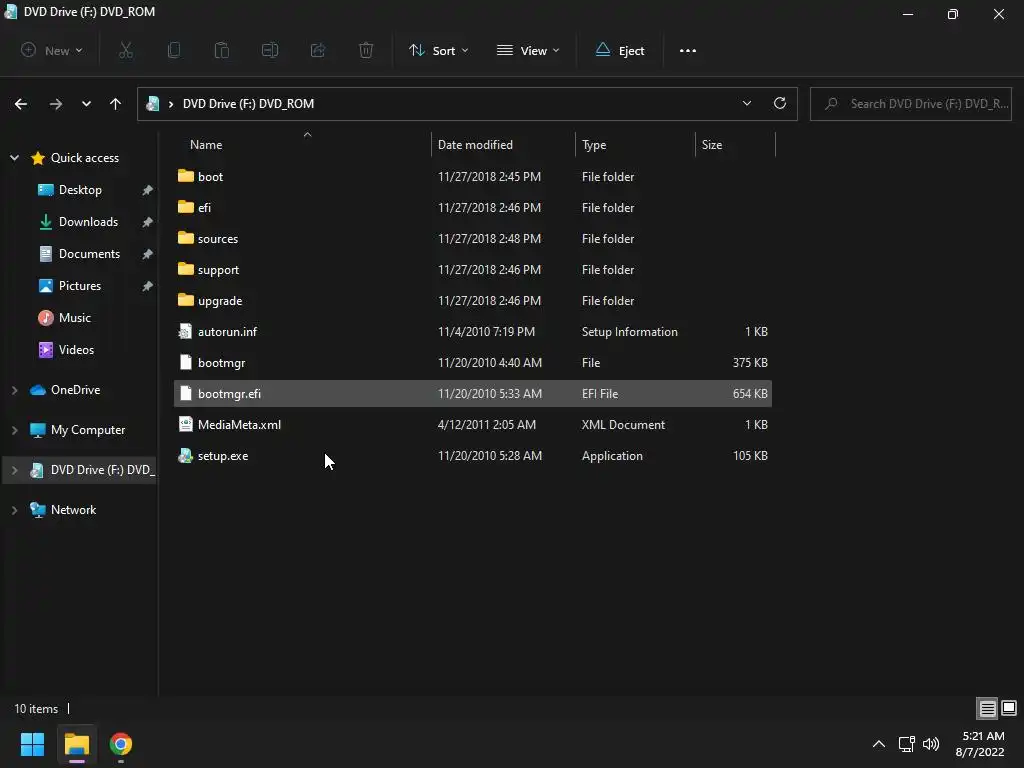The height and width of the screenshot is (768, 1024).
Task: Click the Copy icon in toolbar
Action: pyautogui.click(x=174, y=50)
